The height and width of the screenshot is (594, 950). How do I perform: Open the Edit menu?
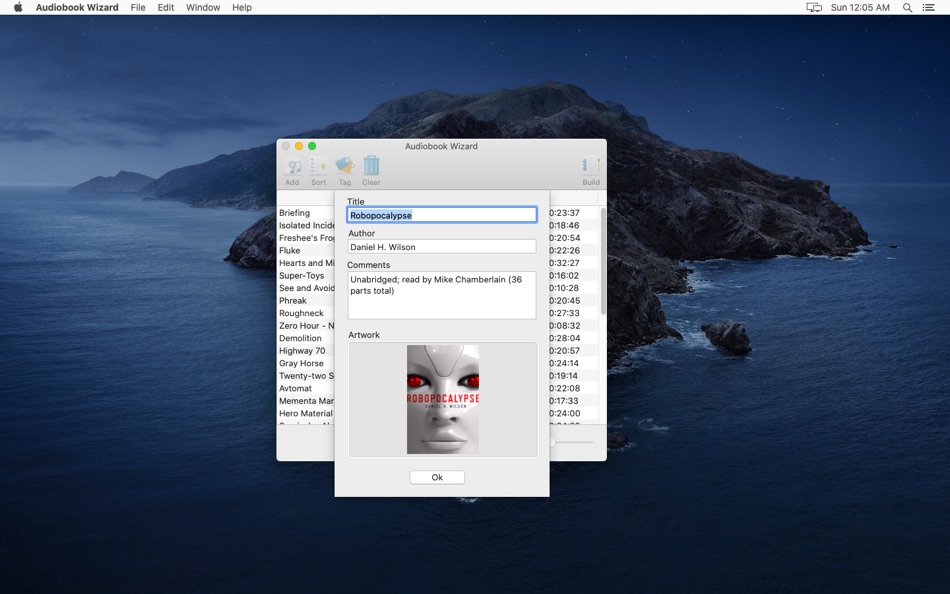(x=165, y=7)
